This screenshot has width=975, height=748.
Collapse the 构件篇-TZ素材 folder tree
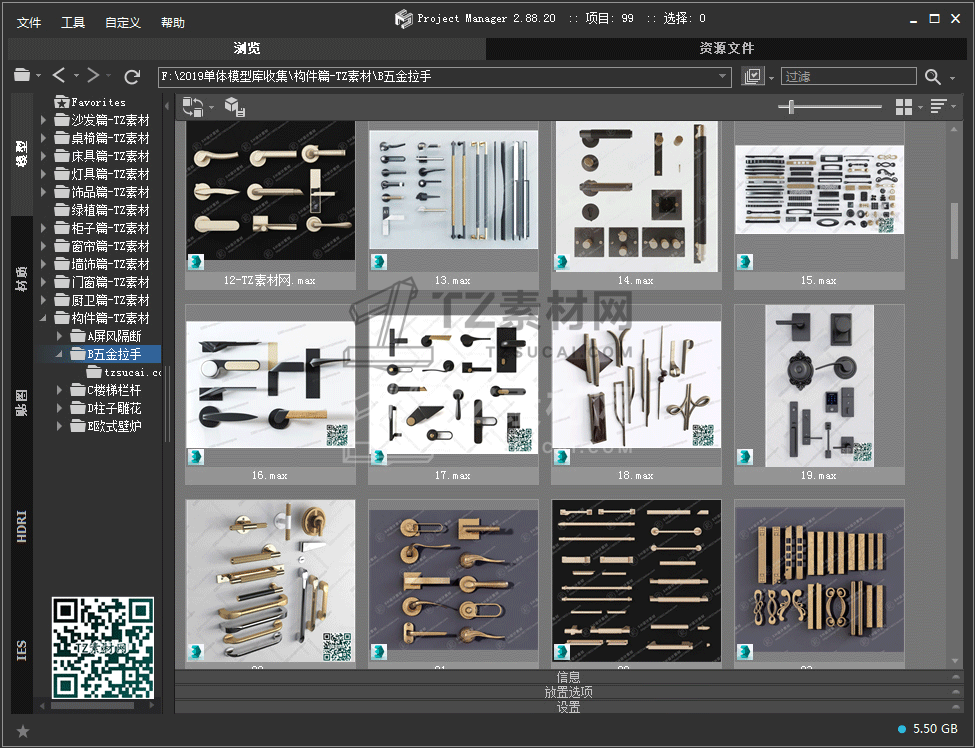pos(44,318)
